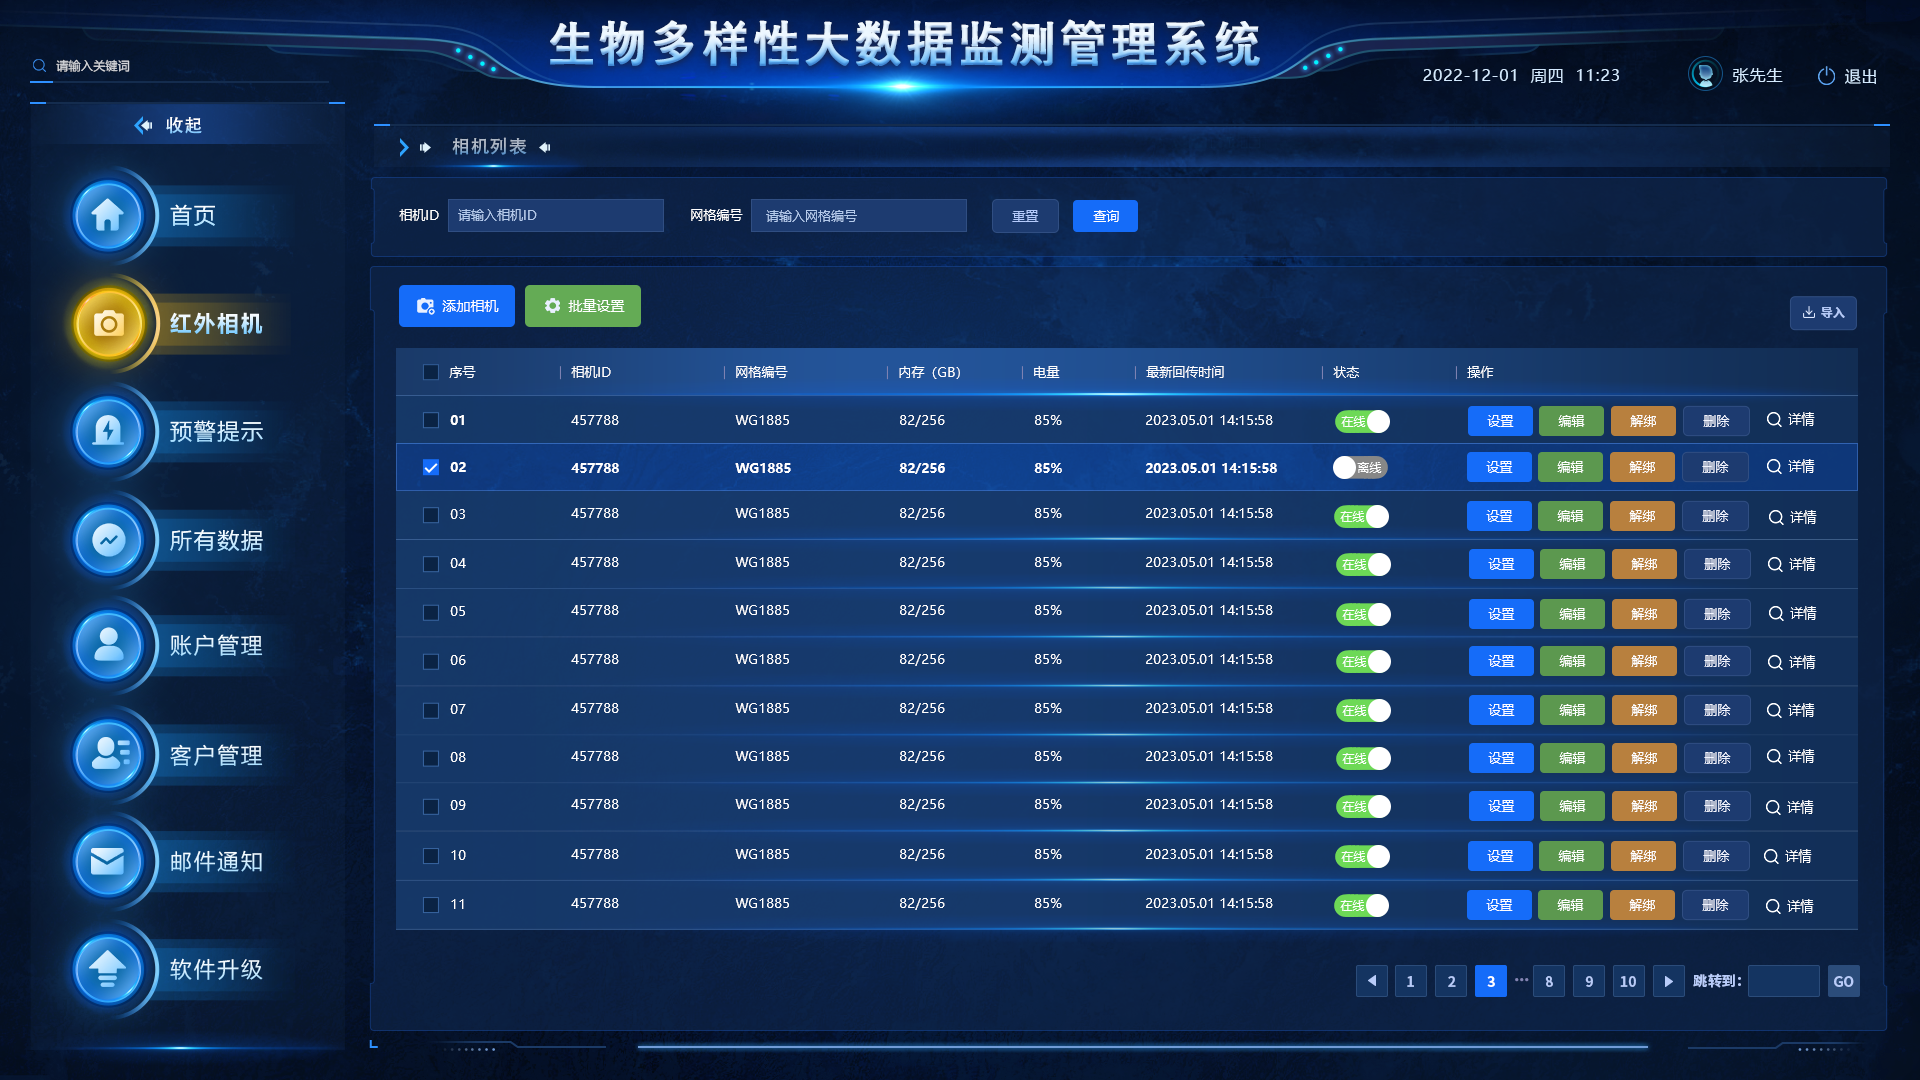
Task: Check the select-all header checkbox
Action: 431,372
